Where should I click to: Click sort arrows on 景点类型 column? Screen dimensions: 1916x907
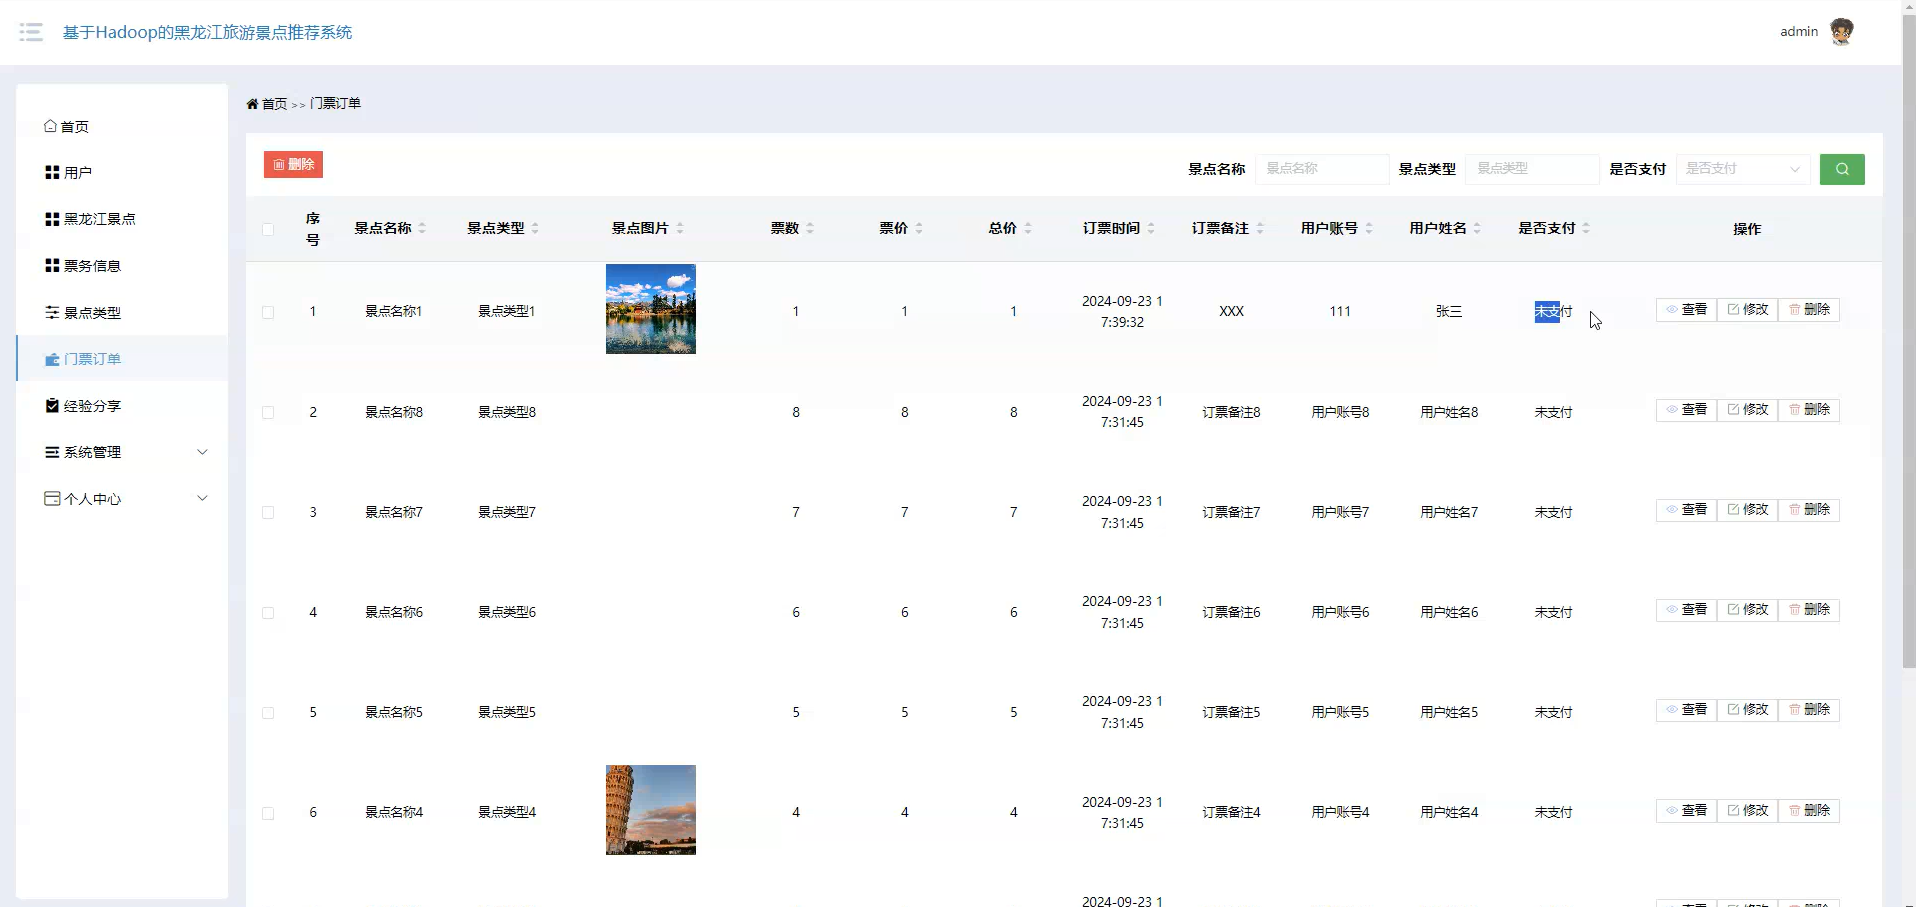point(535,229)
